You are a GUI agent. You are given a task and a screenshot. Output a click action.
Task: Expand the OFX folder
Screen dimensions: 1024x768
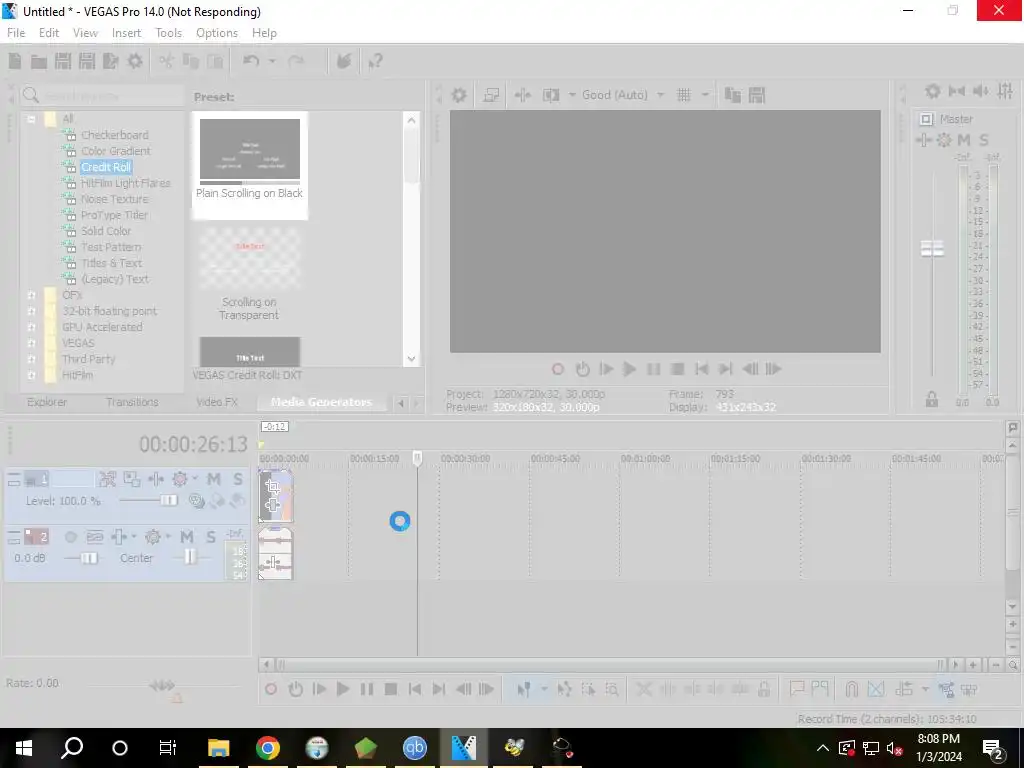point(31,295)
